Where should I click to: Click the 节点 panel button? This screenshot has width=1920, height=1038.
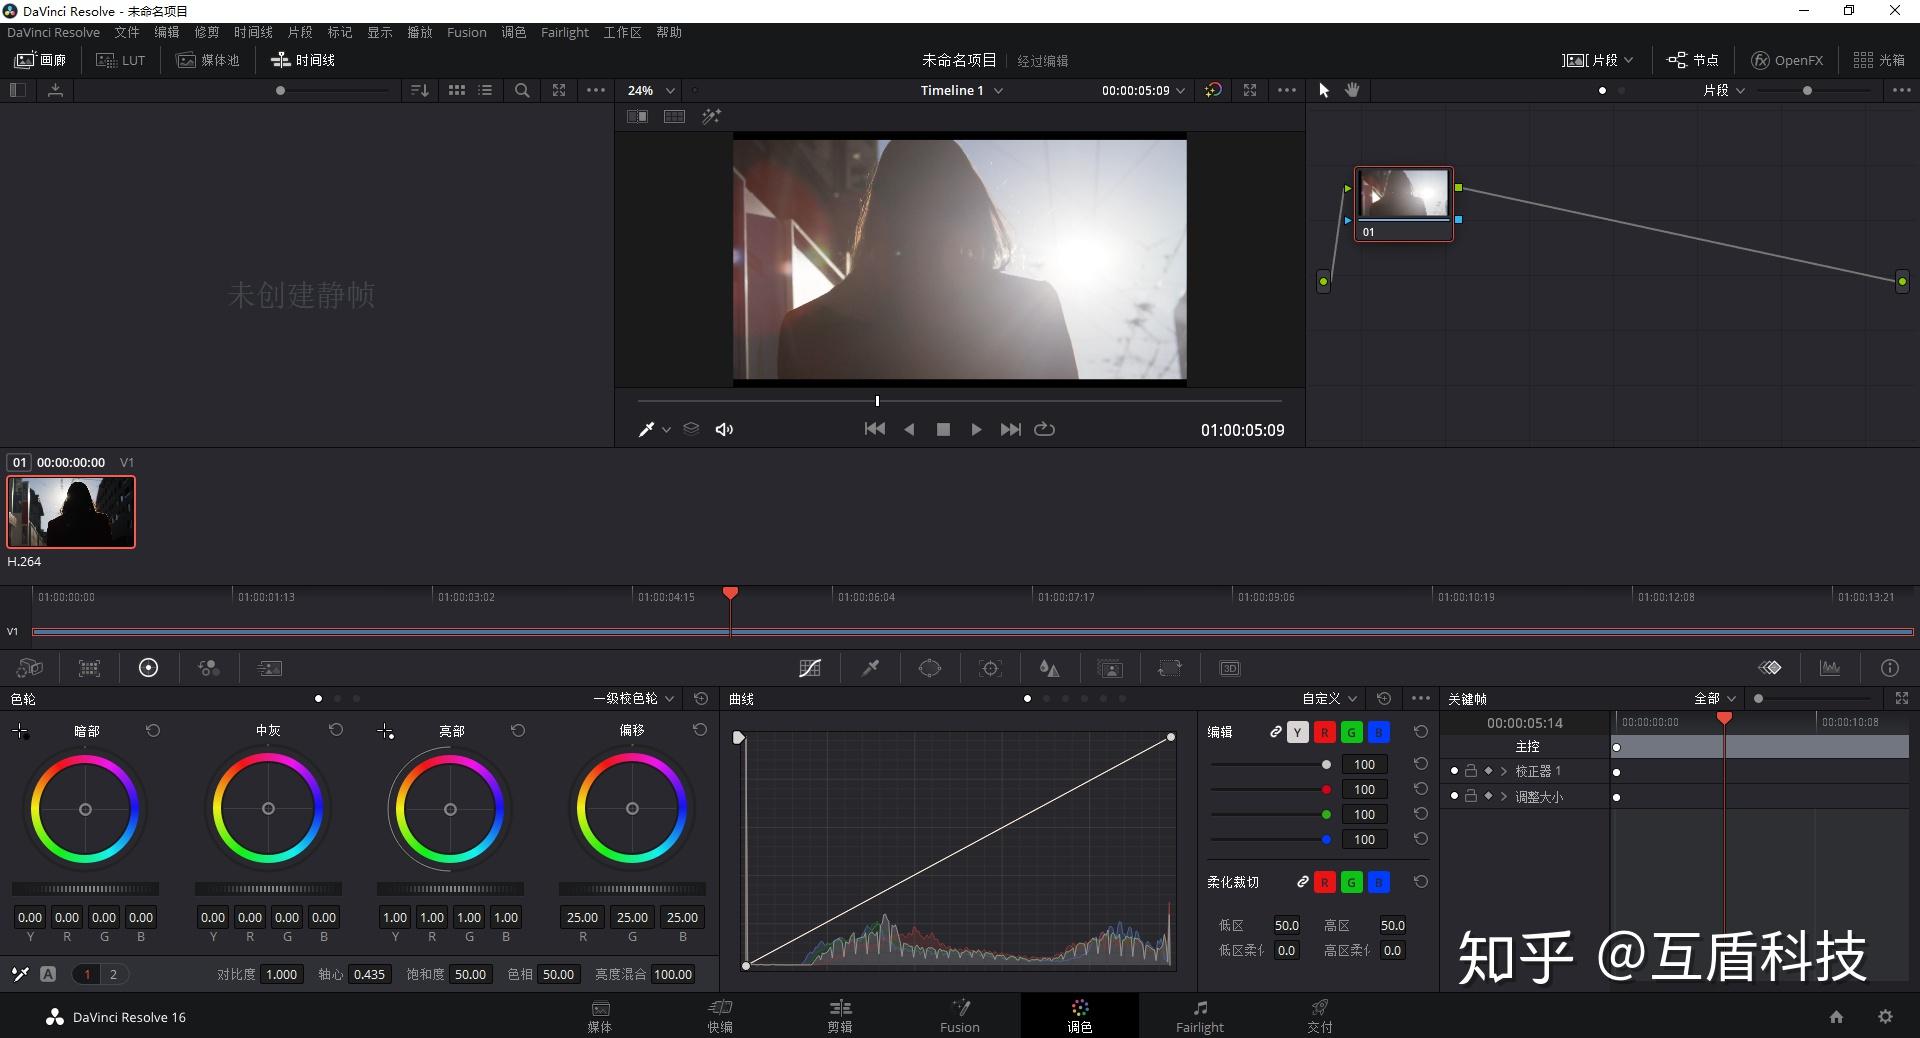[x=1692, y=59]
